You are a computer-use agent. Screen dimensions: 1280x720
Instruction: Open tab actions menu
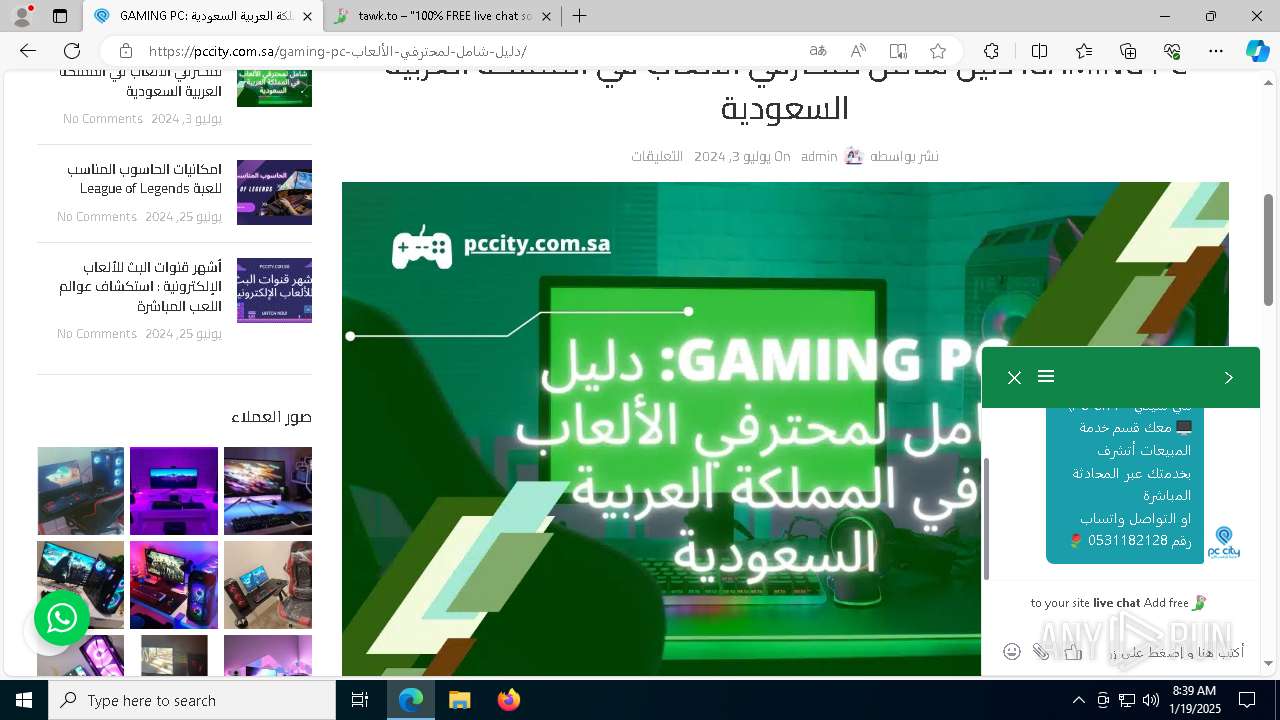(x=60, y=16)
